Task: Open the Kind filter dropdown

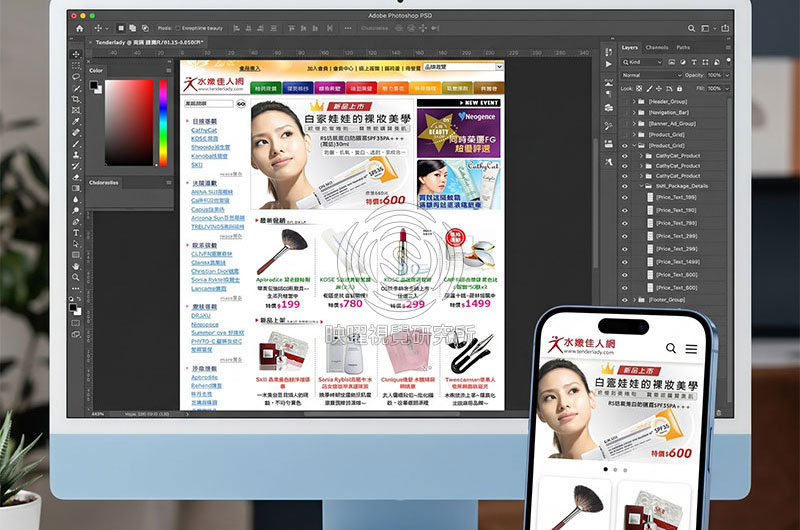Action: point(642,62)
